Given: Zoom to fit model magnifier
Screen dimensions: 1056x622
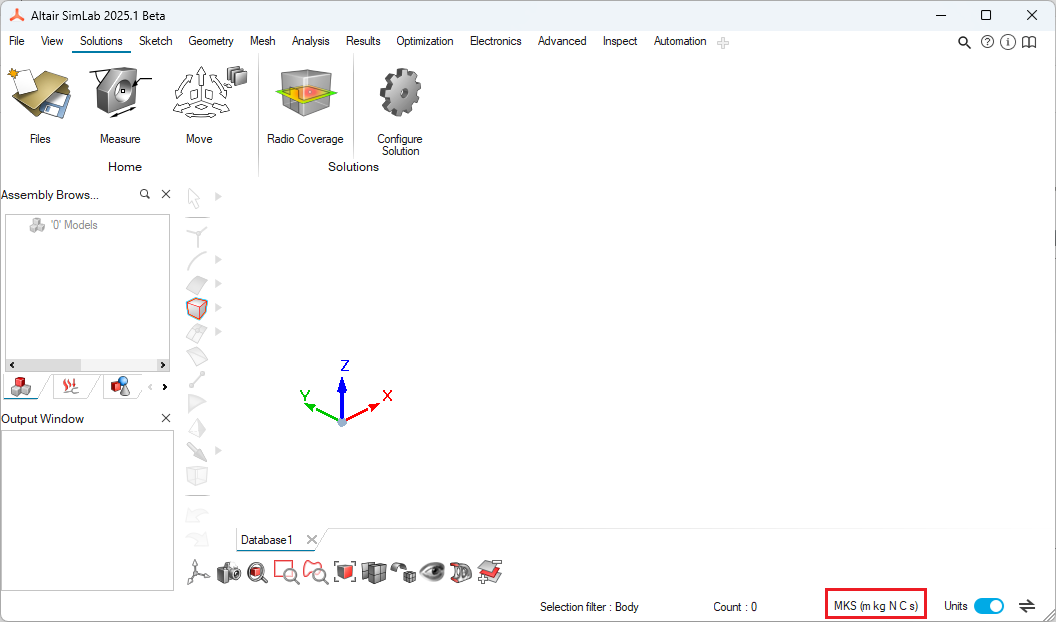Looking at the screenshot, I should click(x=257, y=572).
